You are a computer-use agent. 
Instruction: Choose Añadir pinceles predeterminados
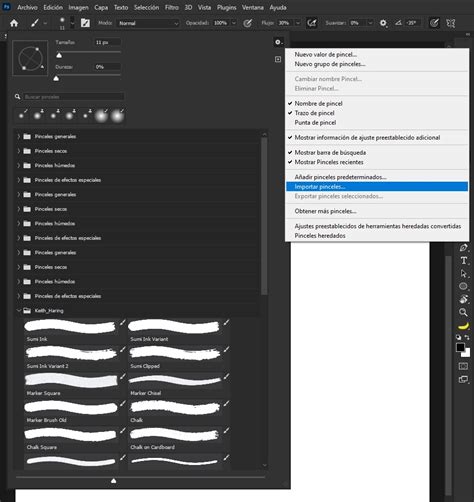coord(377,177)
